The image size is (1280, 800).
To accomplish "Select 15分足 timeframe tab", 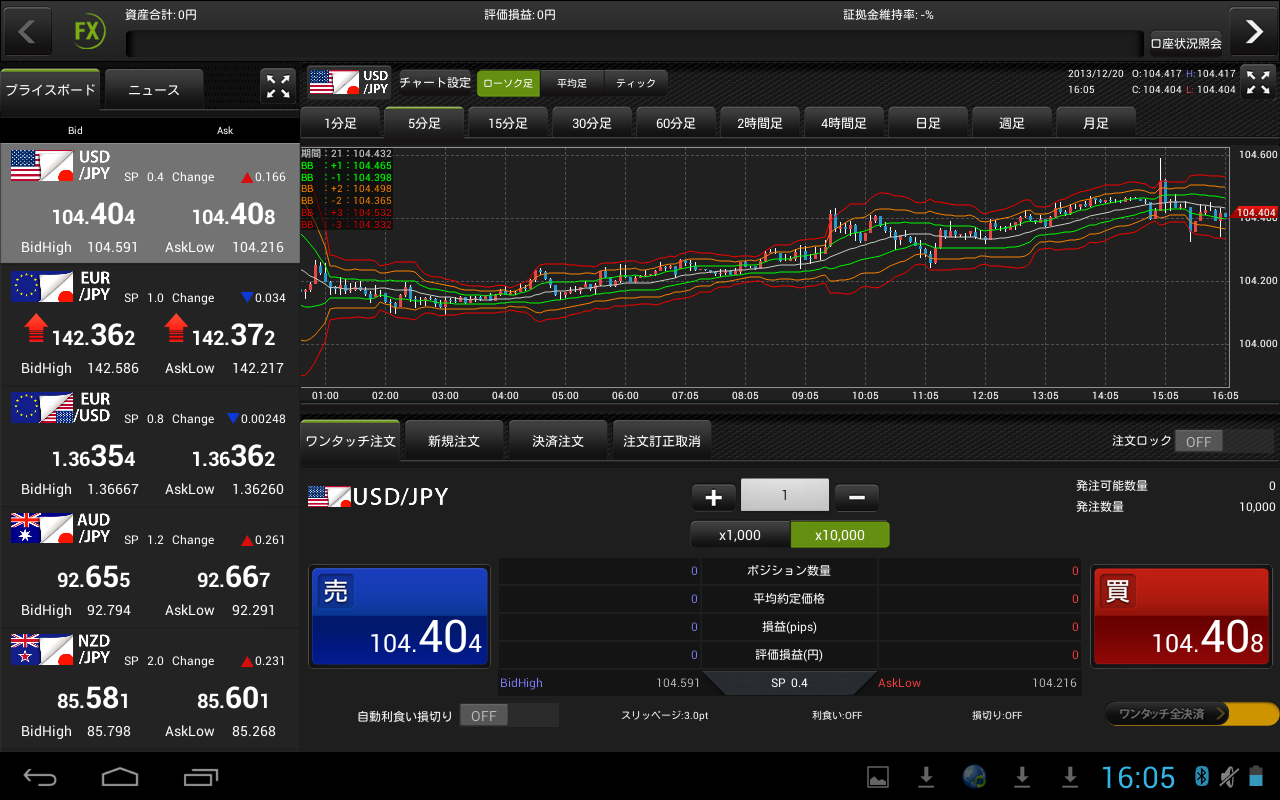I will click(508, 123).
